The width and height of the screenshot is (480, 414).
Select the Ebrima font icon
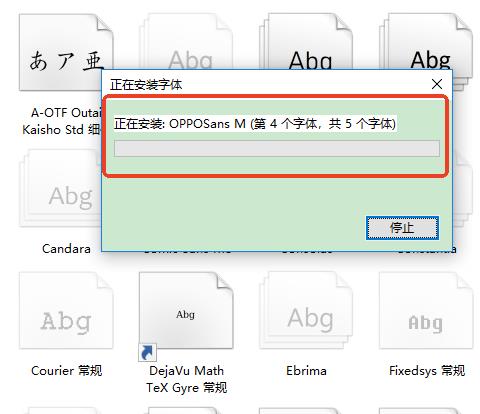[x=306, y=310]
